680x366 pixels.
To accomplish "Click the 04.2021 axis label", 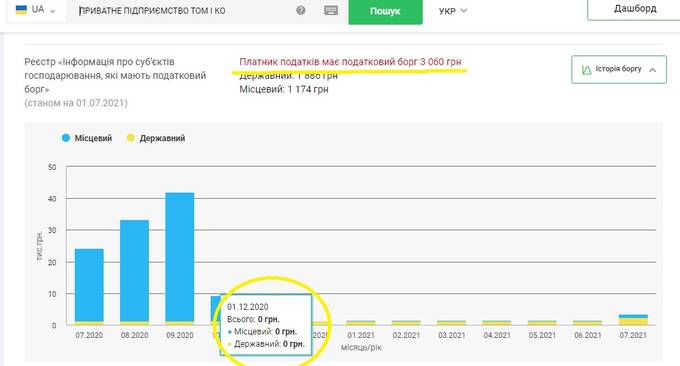I will (497, 335).
